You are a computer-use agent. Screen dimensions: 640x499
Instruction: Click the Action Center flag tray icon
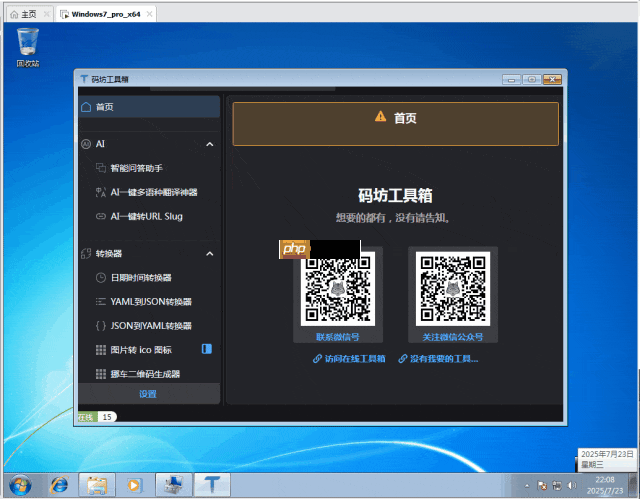(542, 486)
